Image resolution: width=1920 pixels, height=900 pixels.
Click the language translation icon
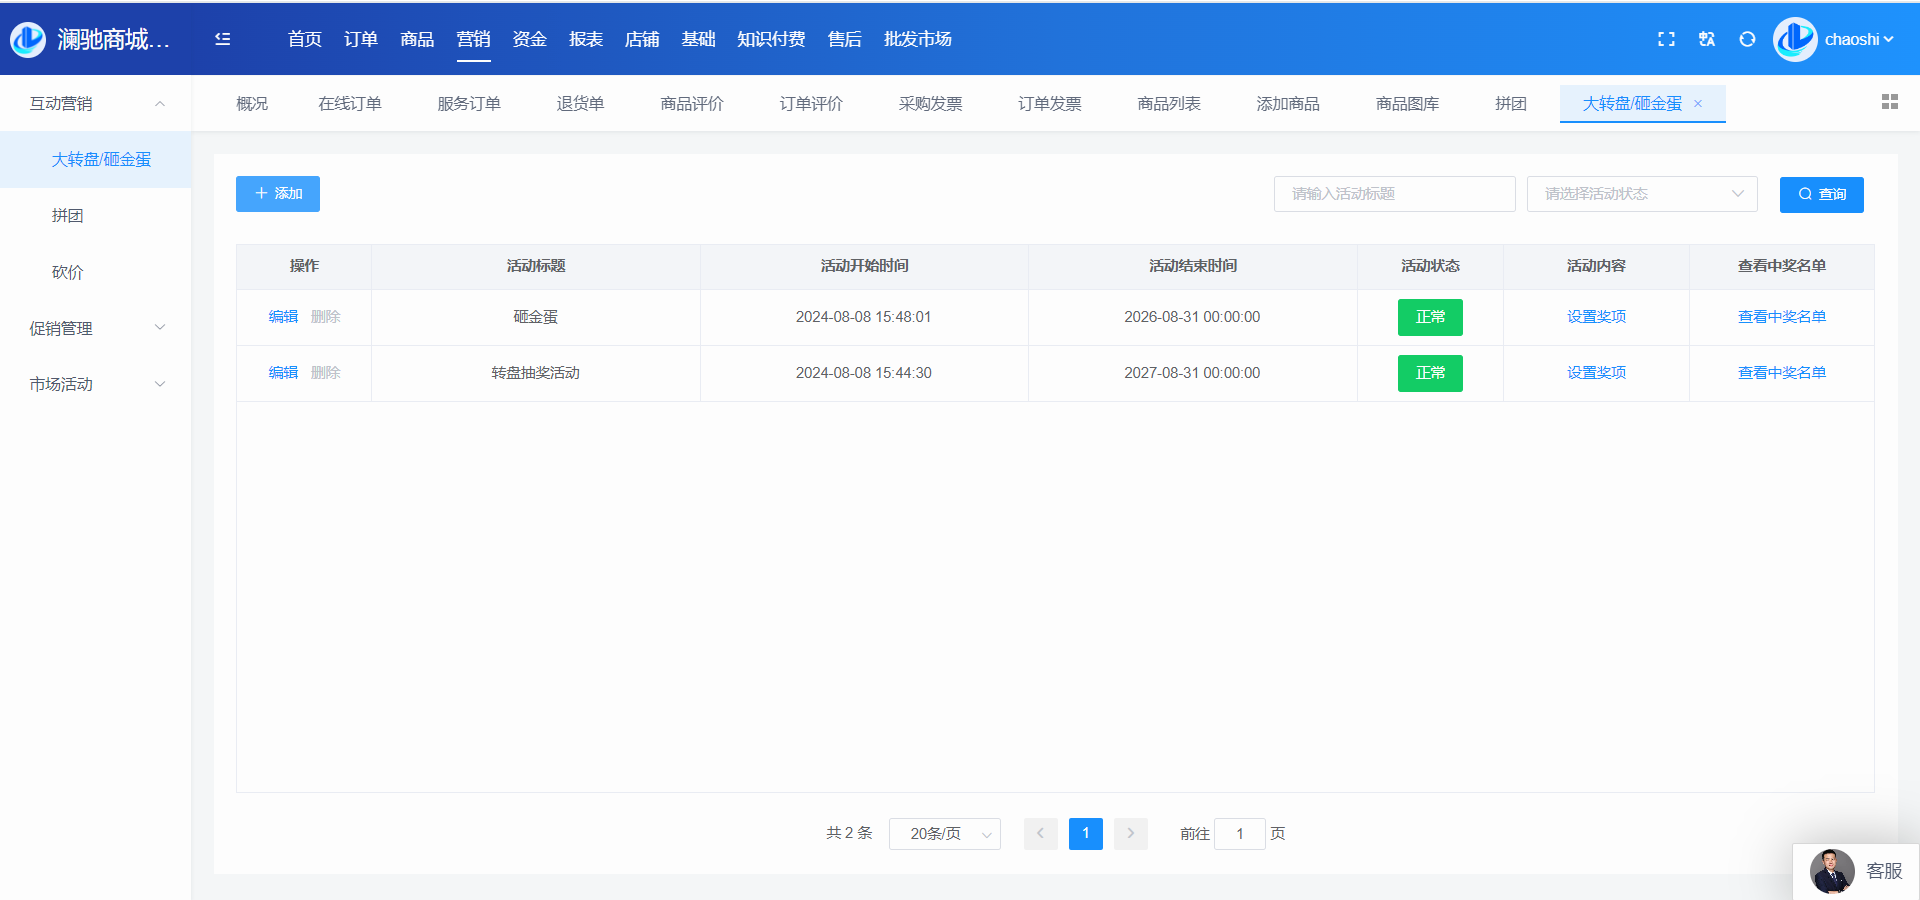click(x=1707, y=39)
